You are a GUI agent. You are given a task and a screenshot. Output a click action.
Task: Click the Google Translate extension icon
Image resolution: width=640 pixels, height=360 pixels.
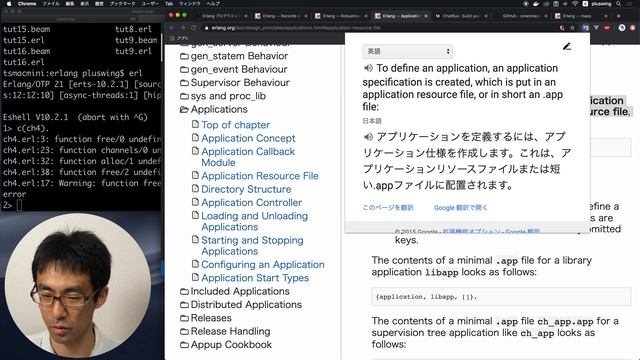coord(586,28)
